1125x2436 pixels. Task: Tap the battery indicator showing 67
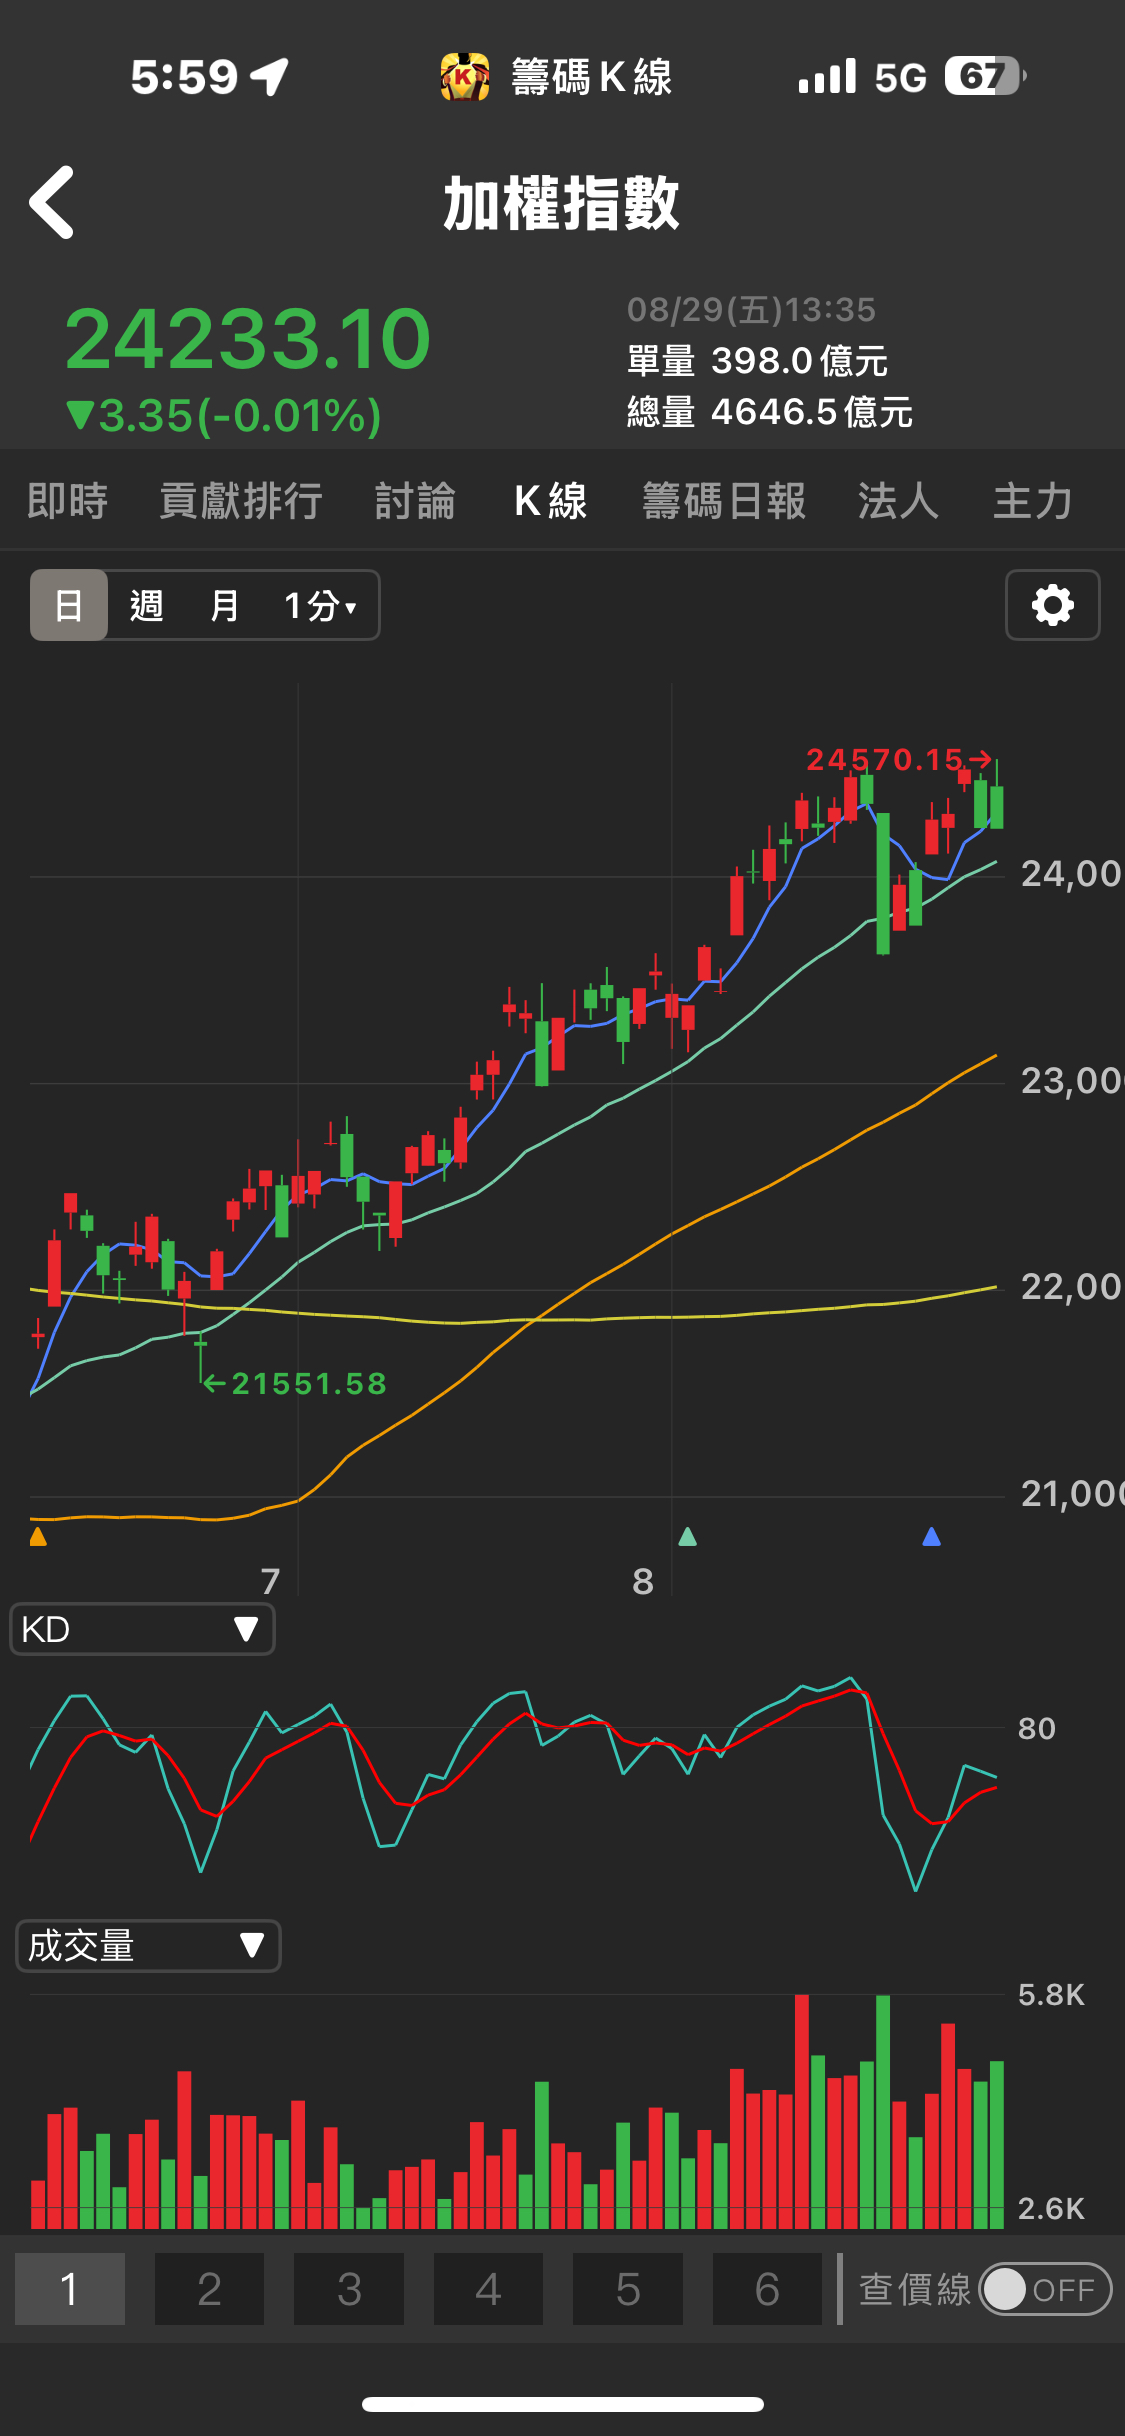click(984, 76)
